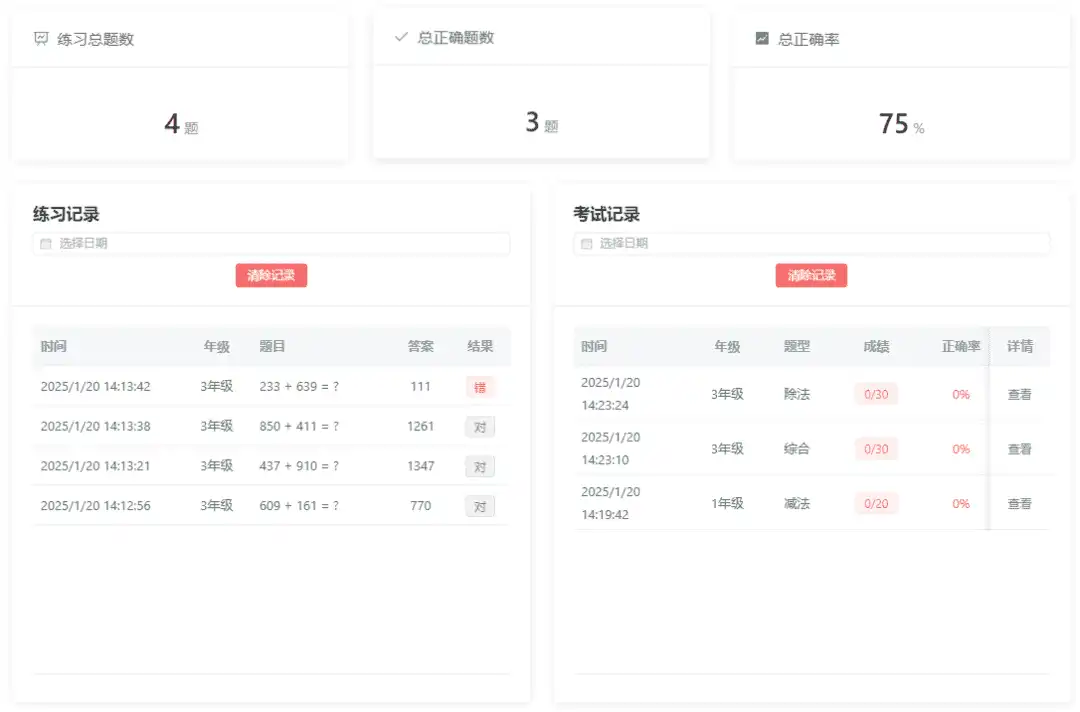Click the 时间 column header in practice table

tap(54, 346)
